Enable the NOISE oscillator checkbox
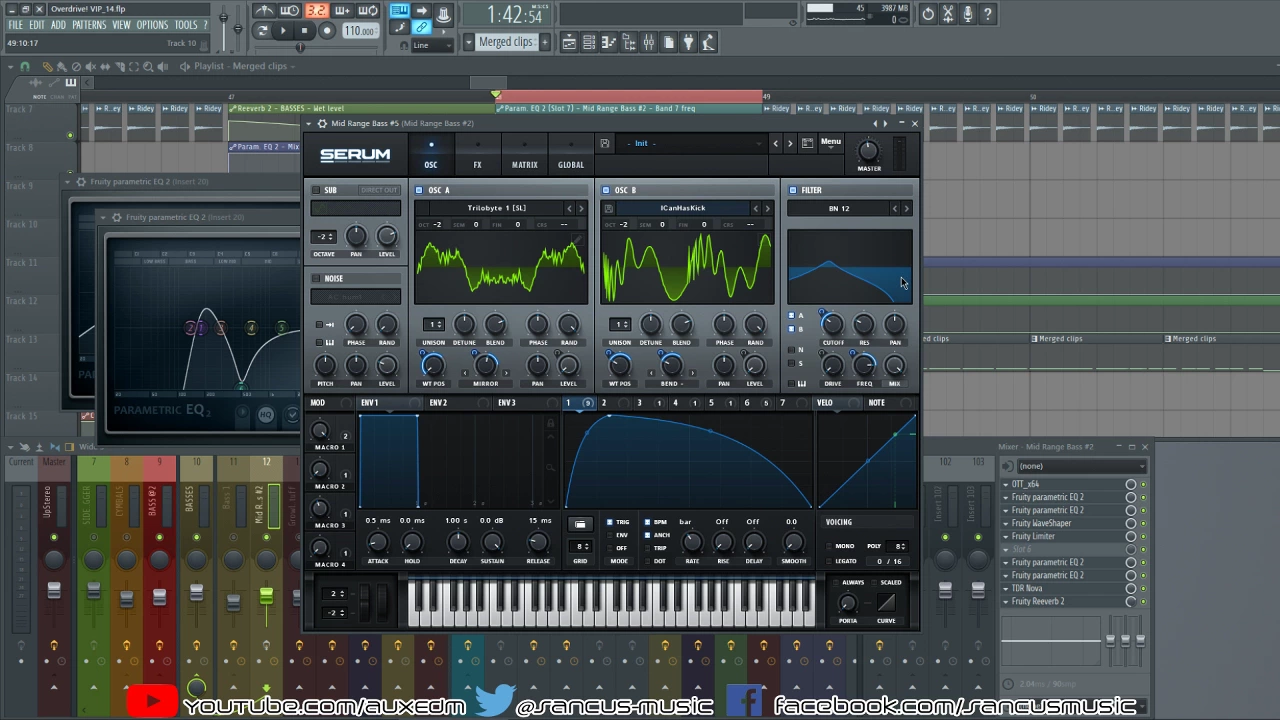This screenshot has width=1280, height=720. 316,279
